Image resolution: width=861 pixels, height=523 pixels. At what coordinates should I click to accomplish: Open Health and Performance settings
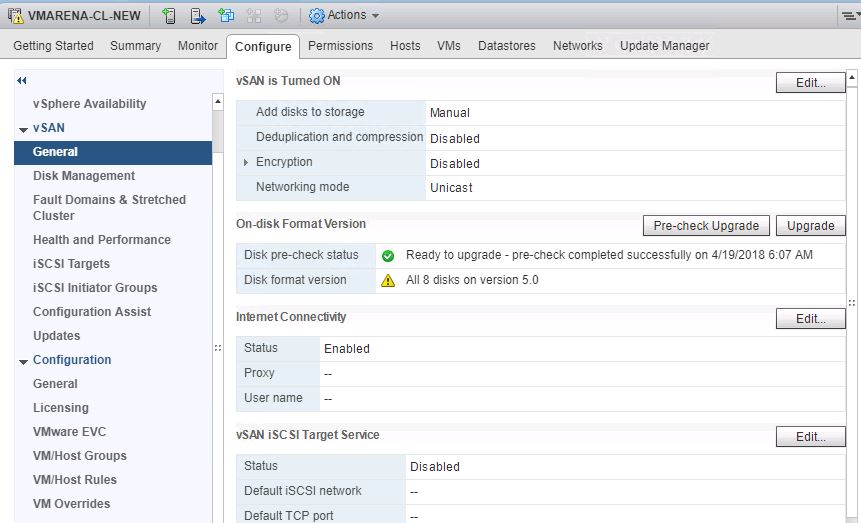click(x=102, y=240)
